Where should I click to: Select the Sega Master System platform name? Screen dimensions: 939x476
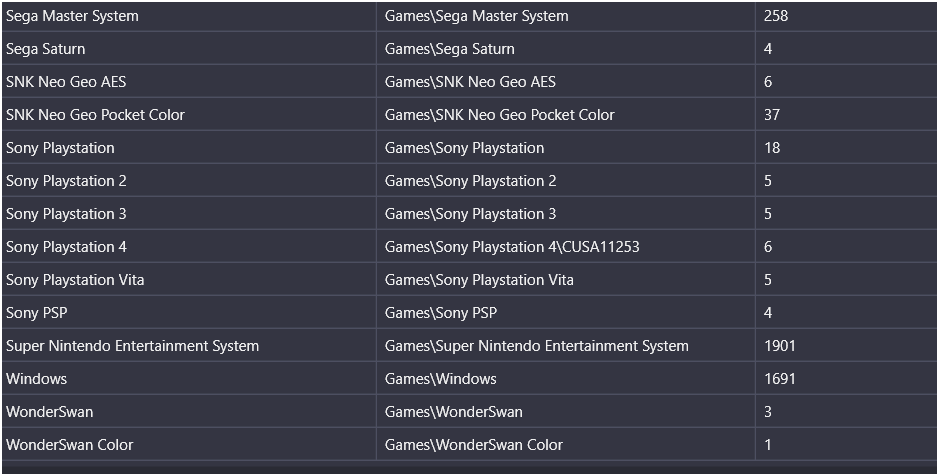[x=72, y=16]
